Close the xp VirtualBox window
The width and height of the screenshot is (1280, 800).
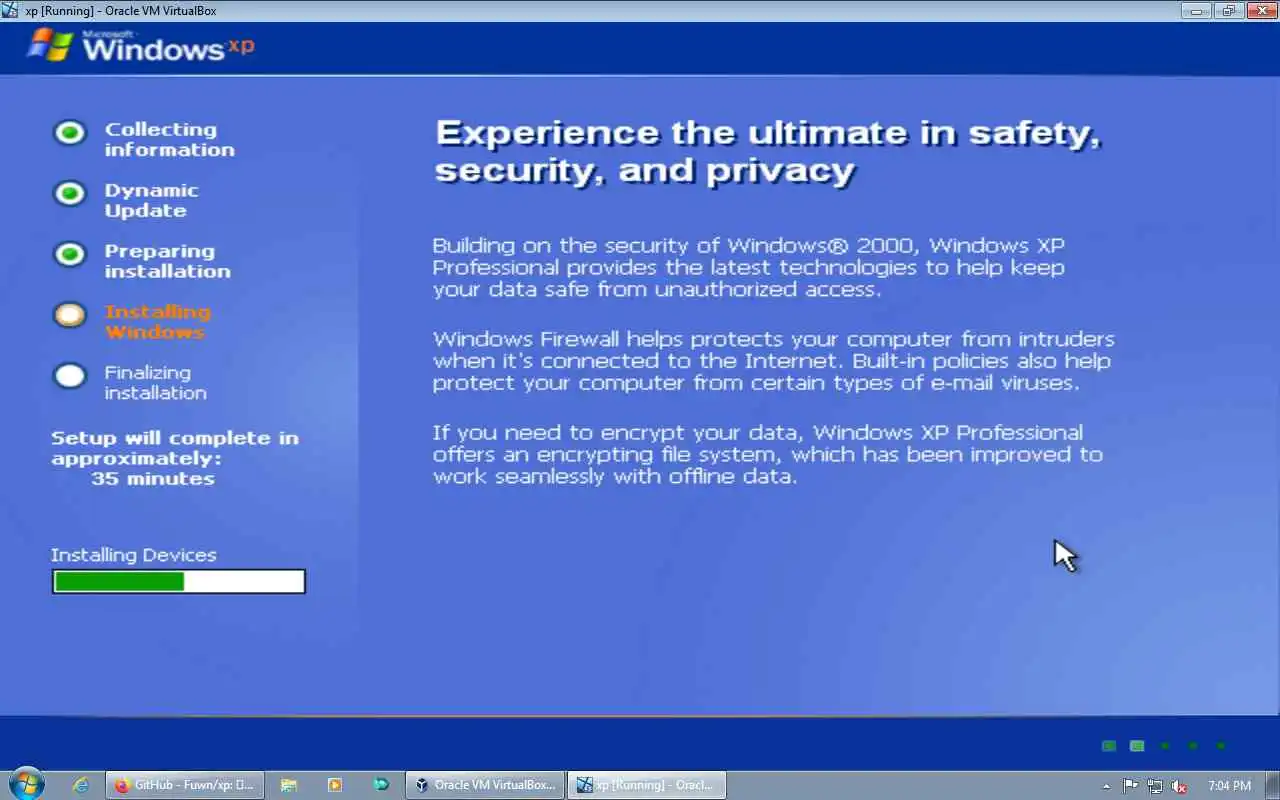tap(1261, 11)
